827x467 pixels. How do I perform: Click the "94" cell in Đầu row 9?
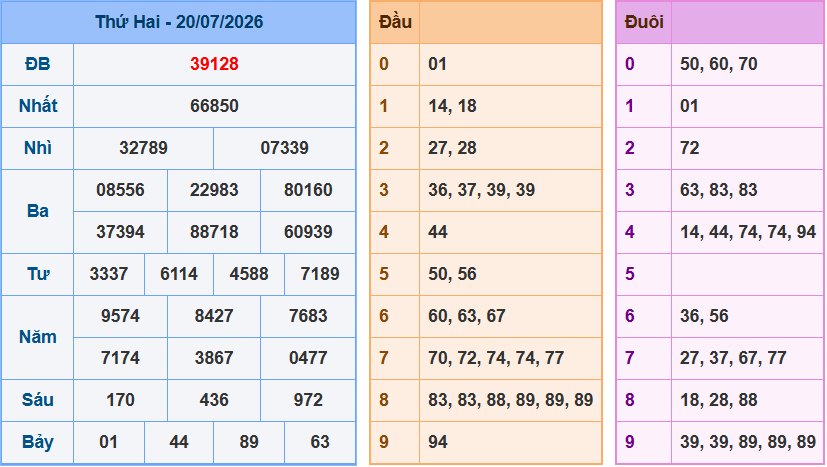[x=511, y=442]
